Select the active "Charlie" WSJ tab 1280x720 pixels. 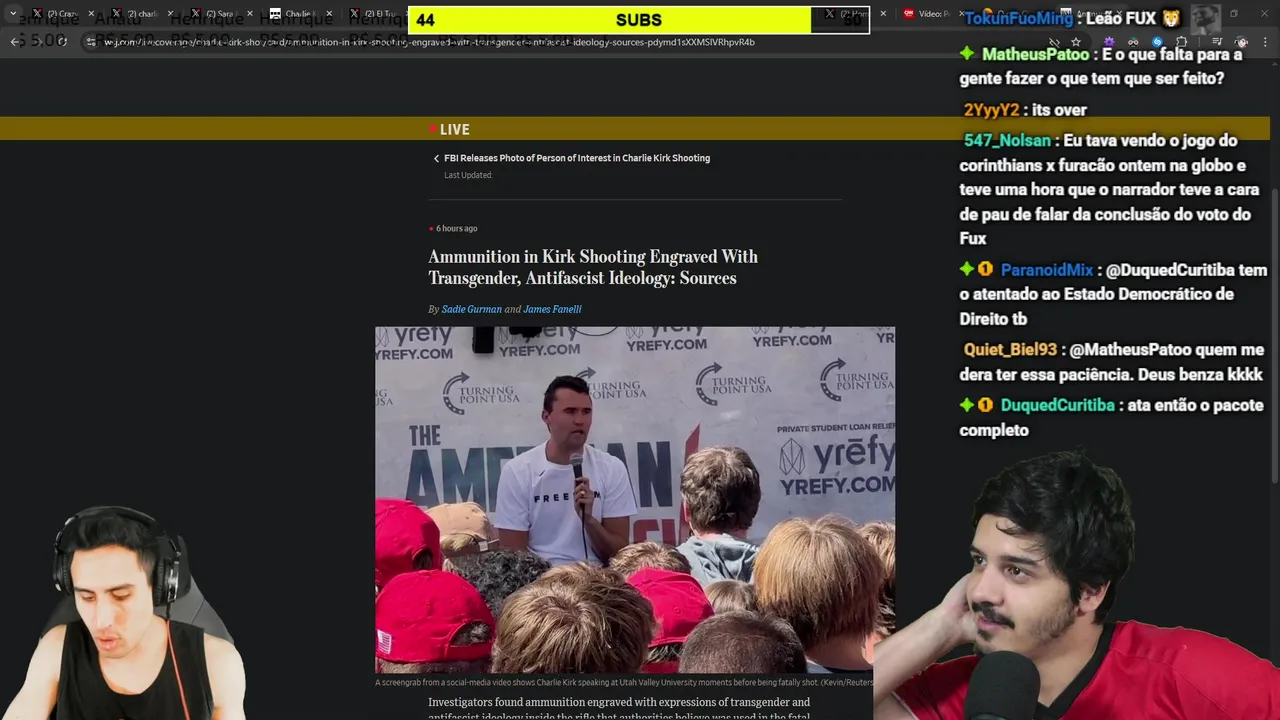click(298, 14)
